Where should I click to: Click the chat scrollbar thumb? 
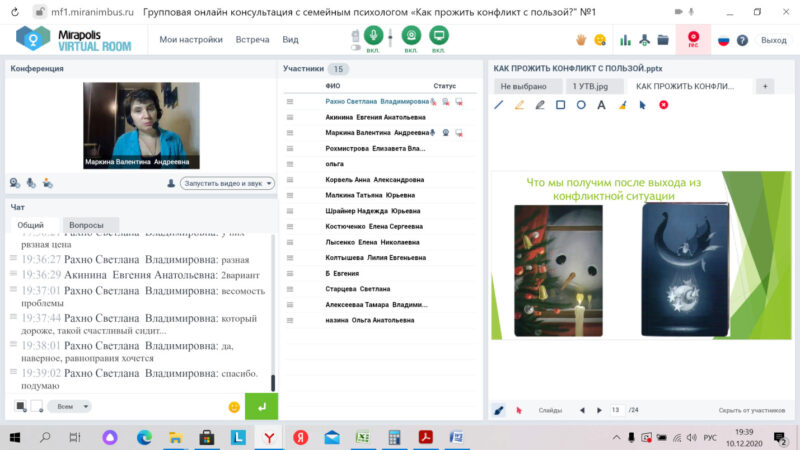pyautogui.click(x=273, y=383)
